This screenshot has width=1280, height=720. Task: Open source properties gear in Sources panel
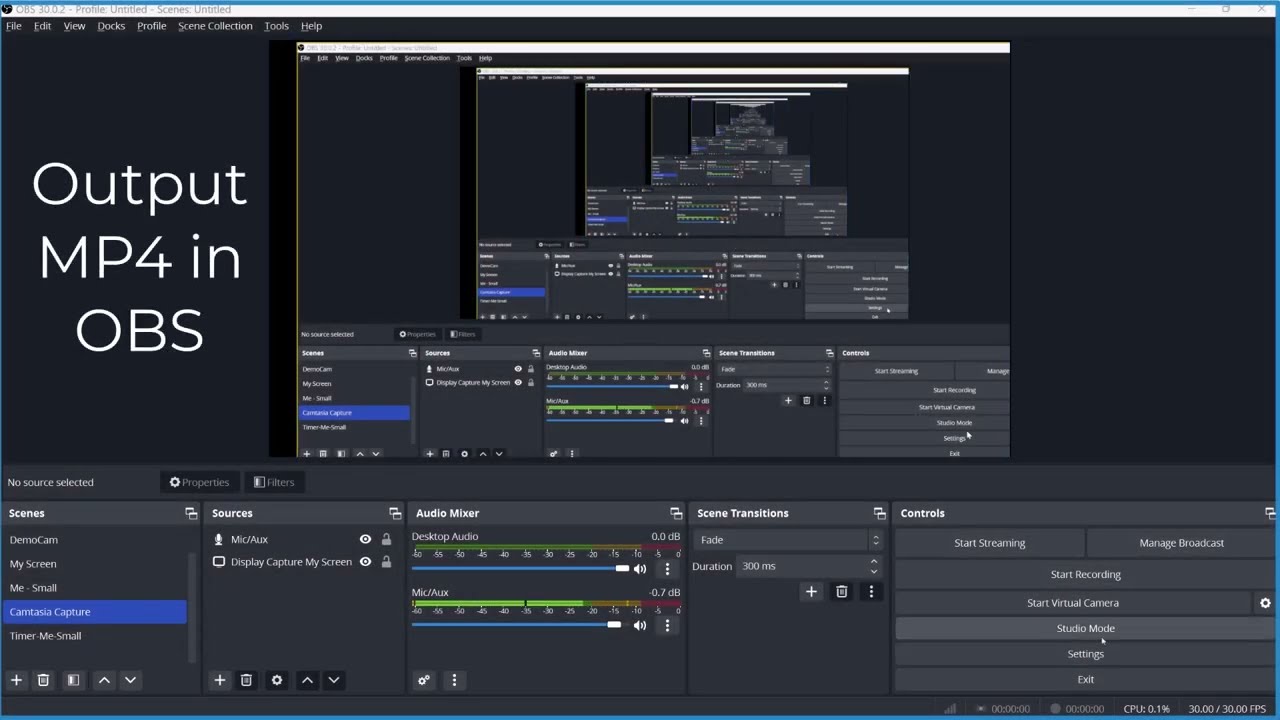tap(277, 680)
